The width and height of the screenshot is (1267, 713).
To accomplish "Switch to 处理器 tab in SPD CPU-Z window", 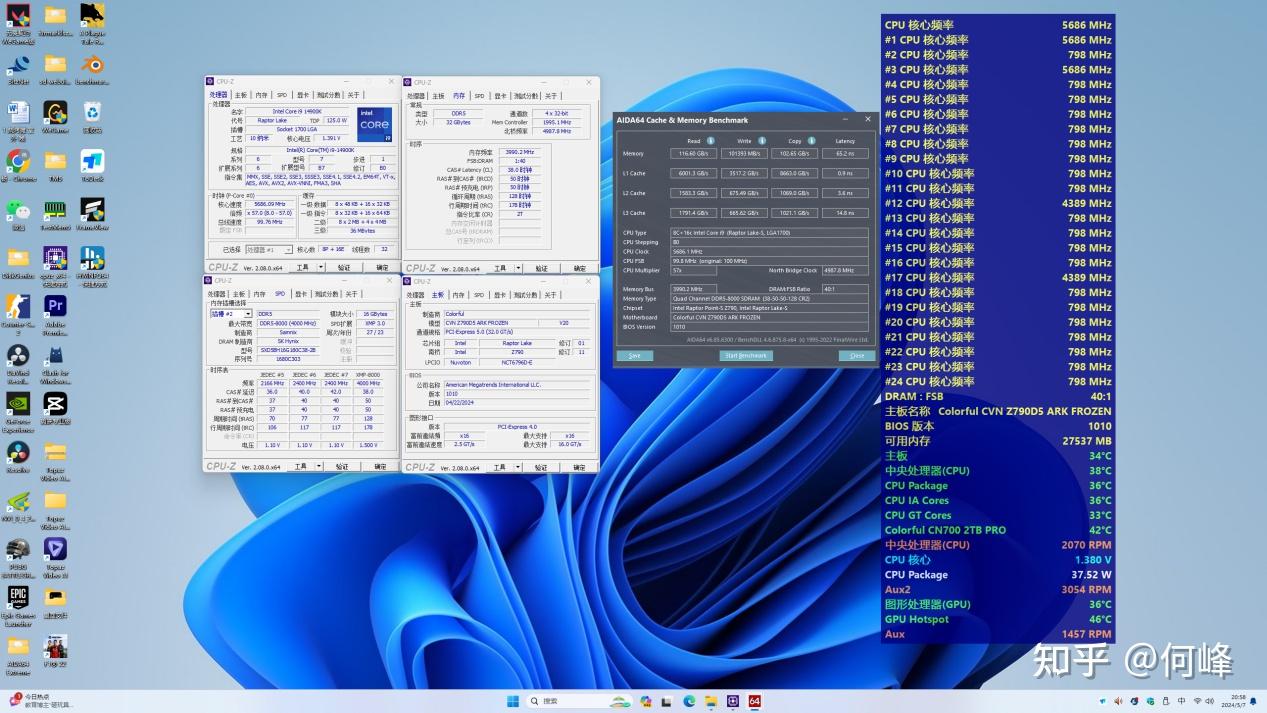I will [x=217, y=294].
